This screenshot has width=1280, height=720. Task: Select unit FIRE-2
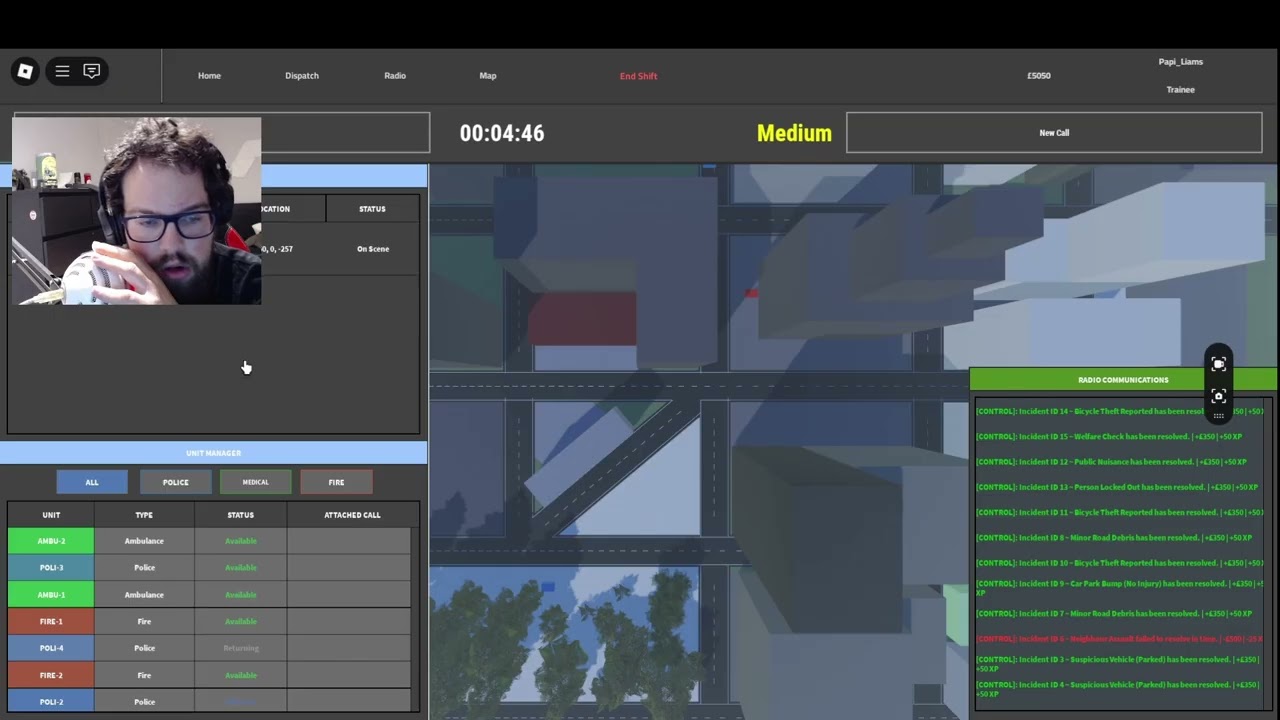(x=51, y=675)
